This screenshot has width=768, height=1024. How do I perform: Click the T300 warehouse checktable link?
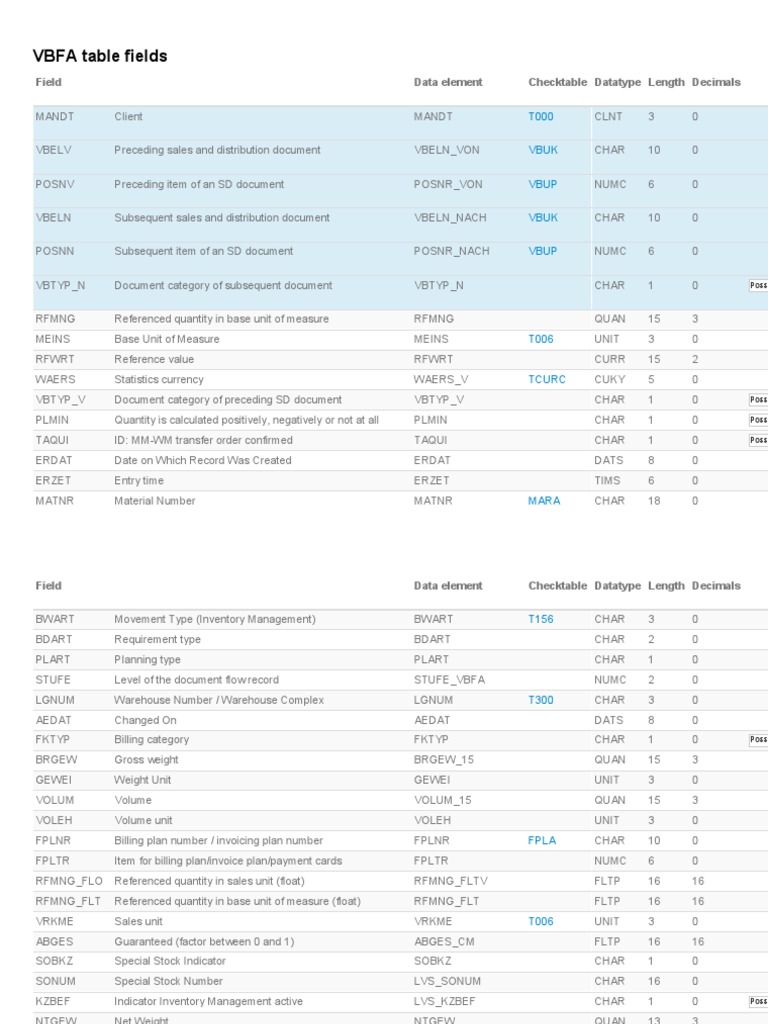click(540, 700)
